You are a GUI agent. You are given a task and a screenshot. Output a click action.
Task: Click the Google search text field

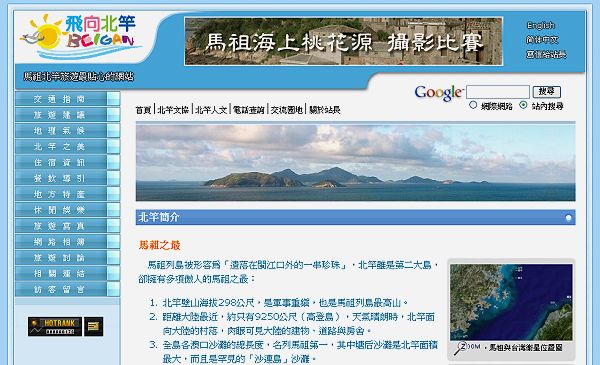(x=498, y=92)
